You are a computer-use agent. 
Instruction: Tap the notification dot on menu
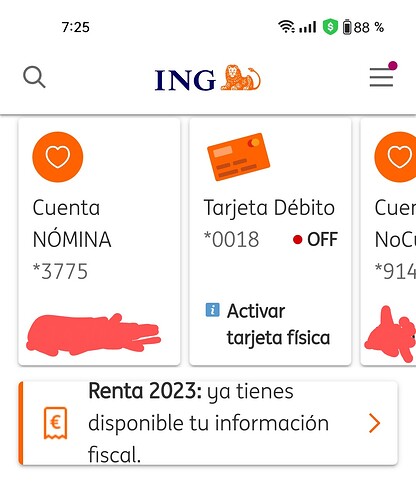(x=393, y=65)
